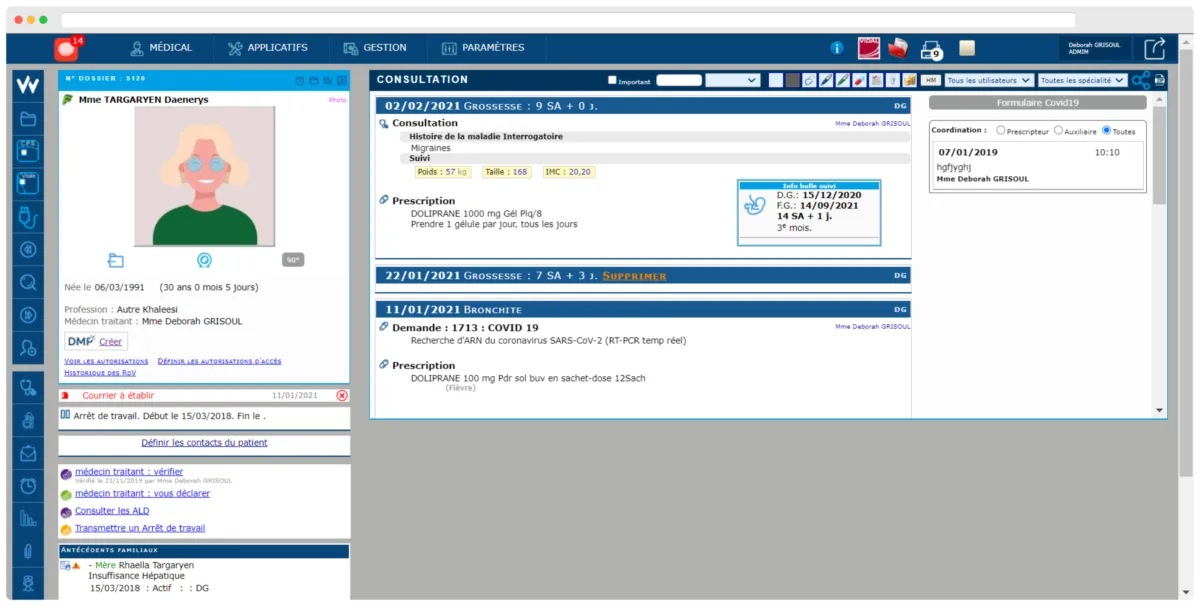Click médecin traitant : vérifier link

129,472
